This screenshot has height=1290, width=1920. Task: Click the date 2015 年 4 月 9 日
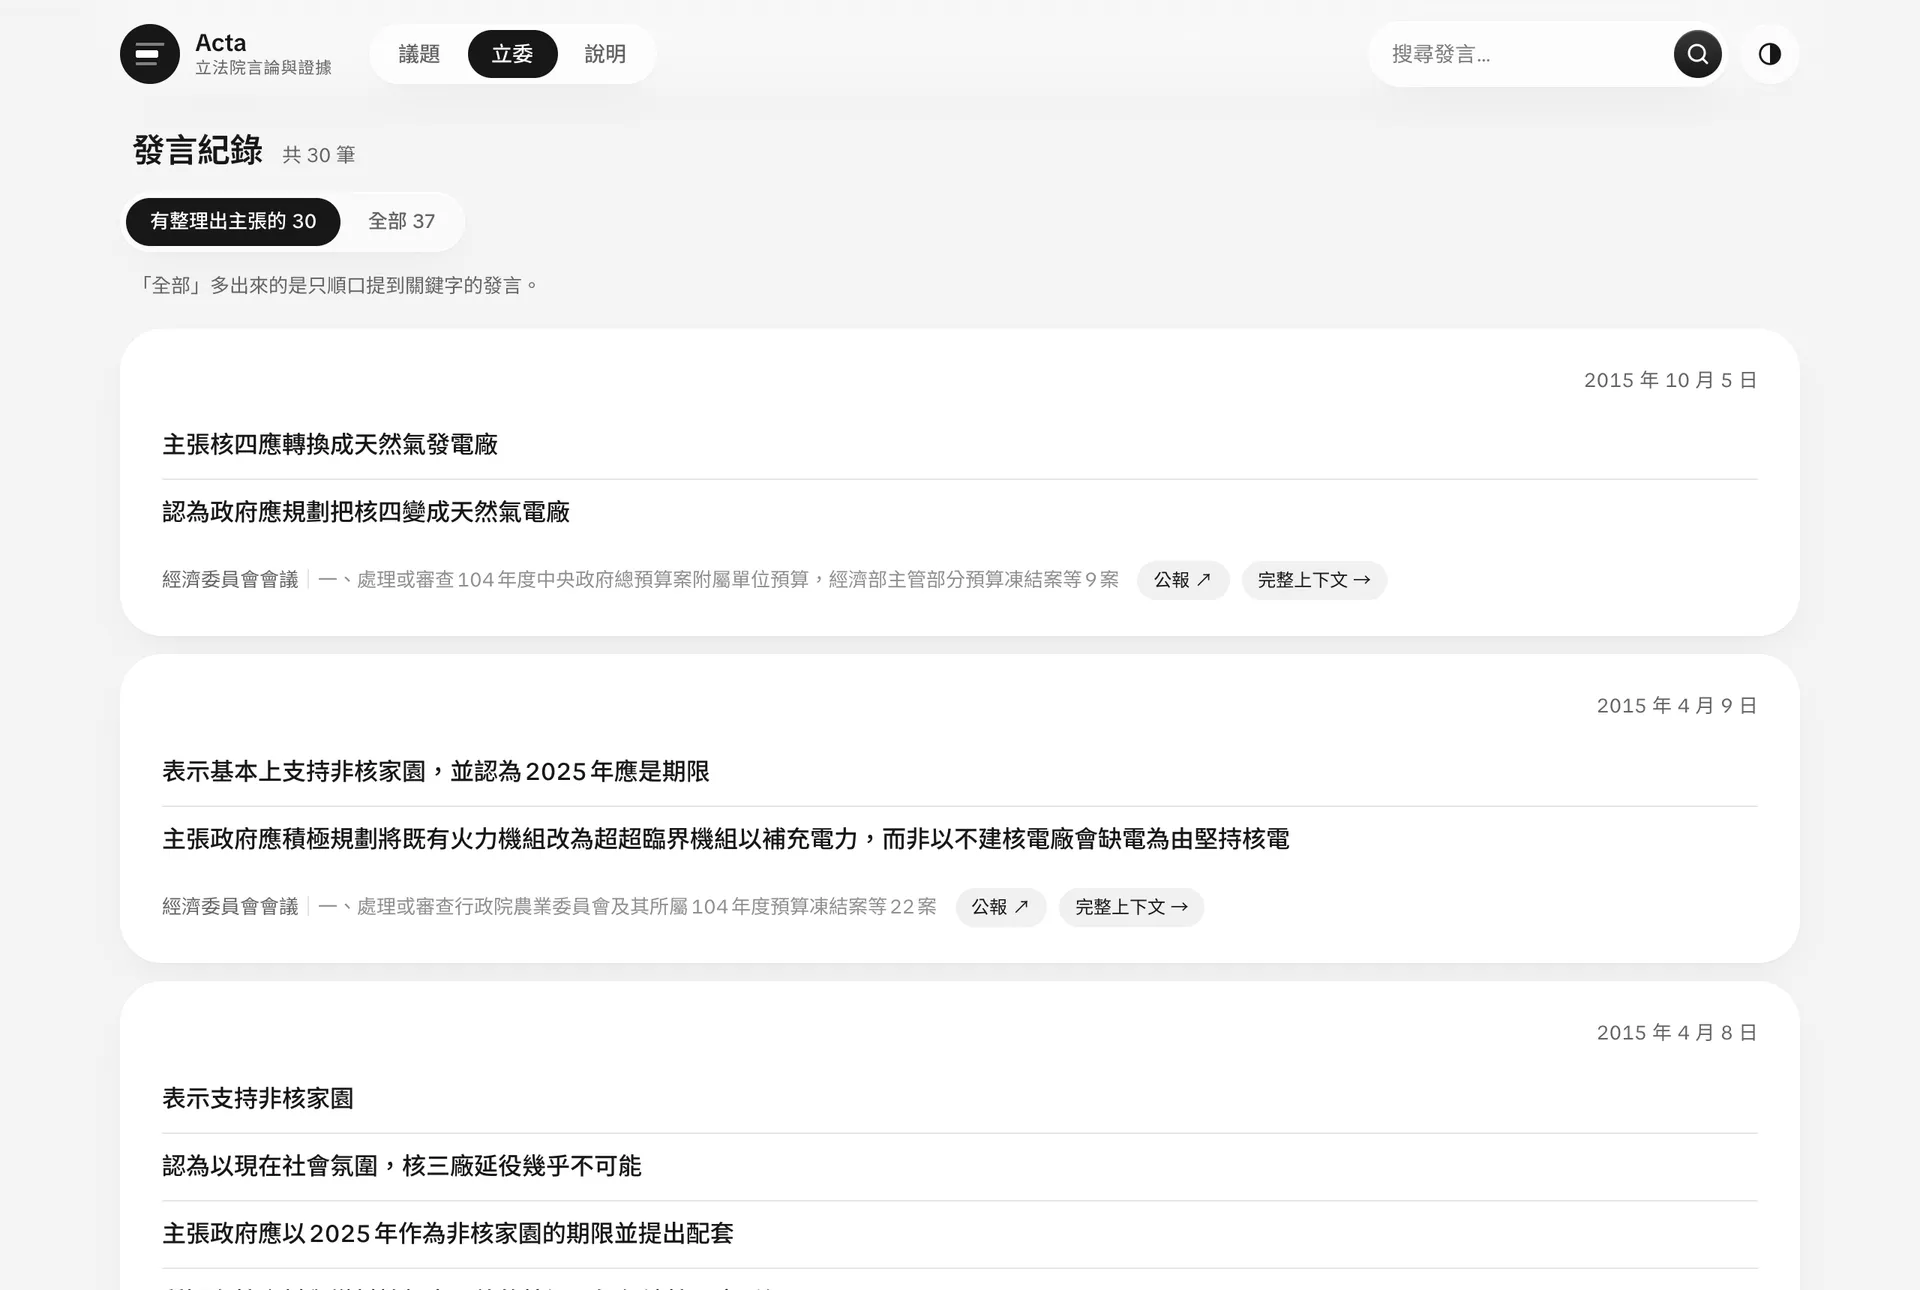(x=1677, y=706)
